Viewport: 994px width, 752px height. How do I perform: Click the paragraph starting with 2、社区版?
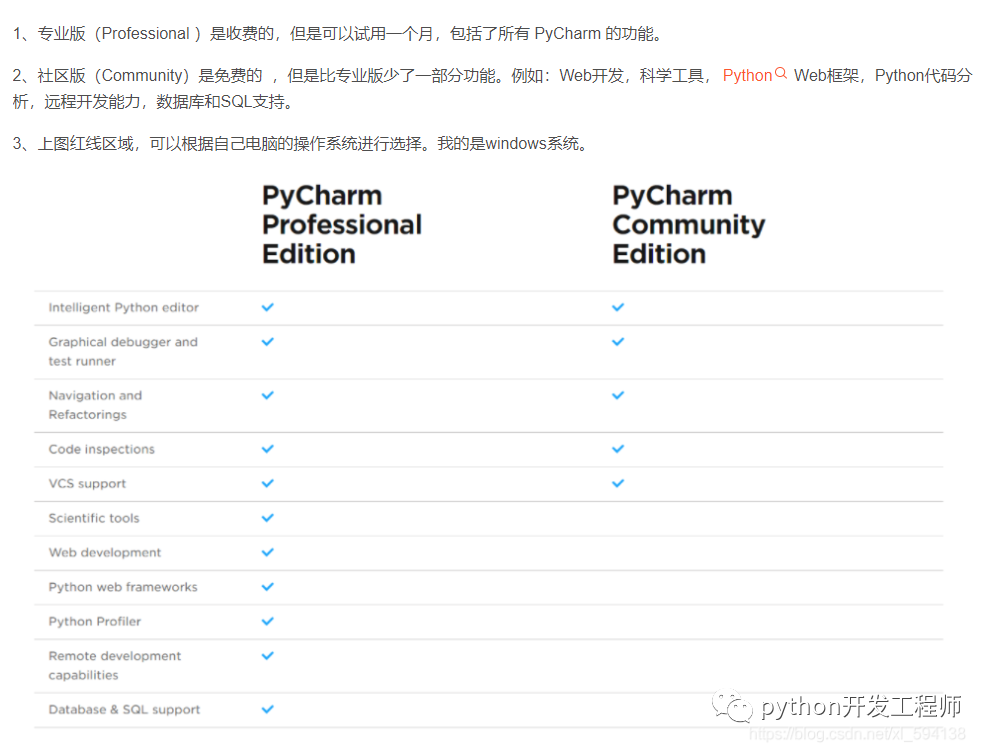click(x=493, y=88)
